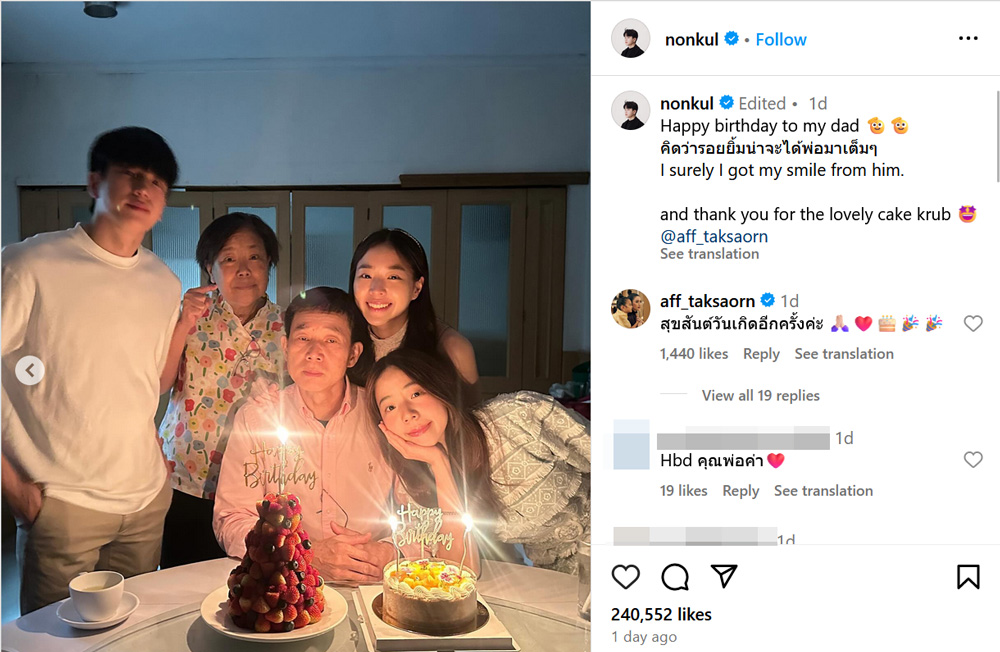Open the three-dot more options menu
The image size is (1000, 652).
point(967,39)
